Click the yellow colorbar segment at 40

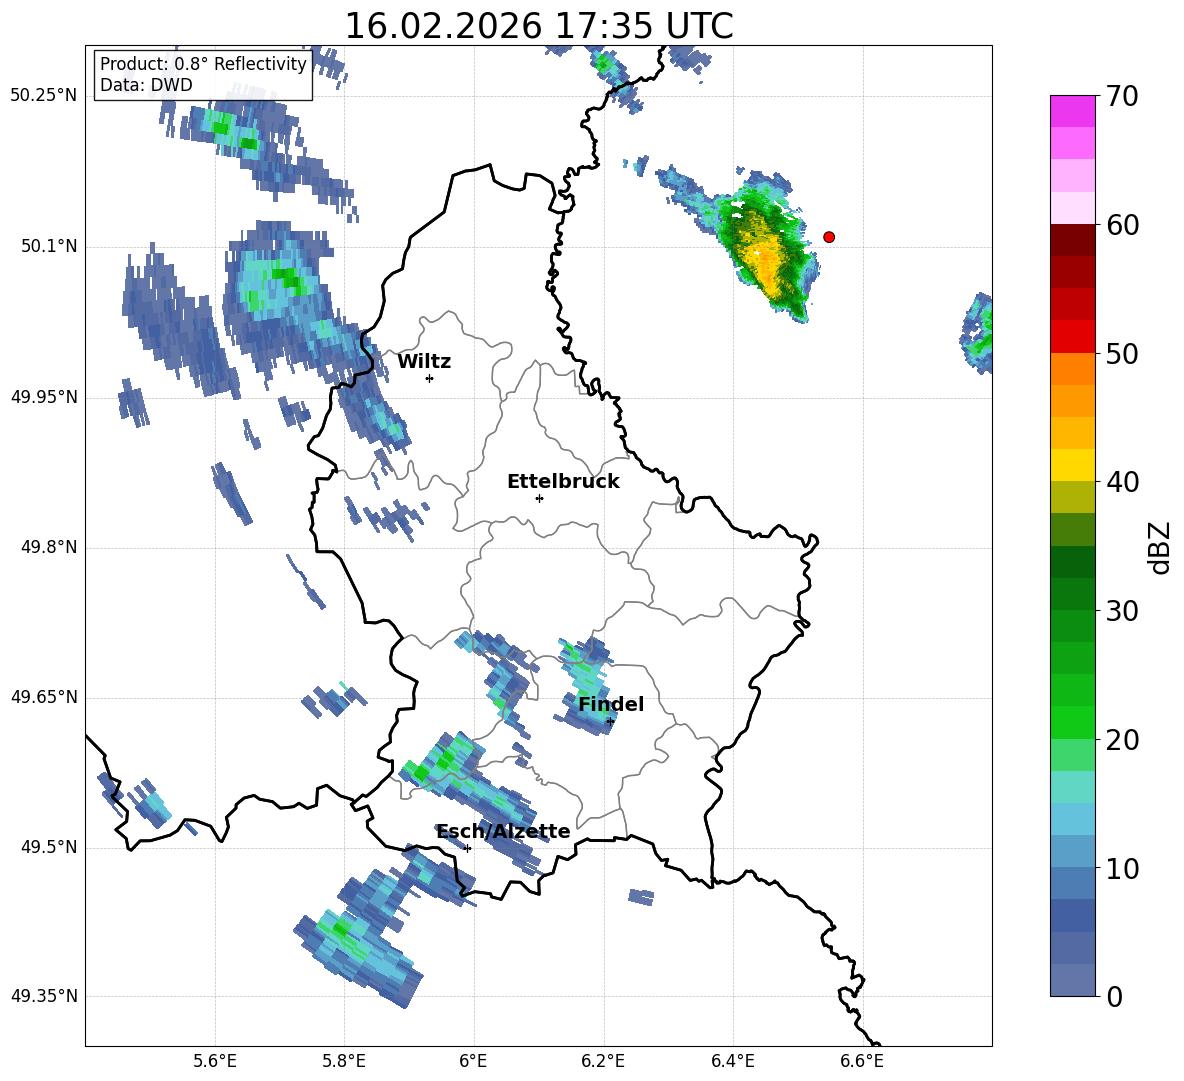[x=1072, y=465]
